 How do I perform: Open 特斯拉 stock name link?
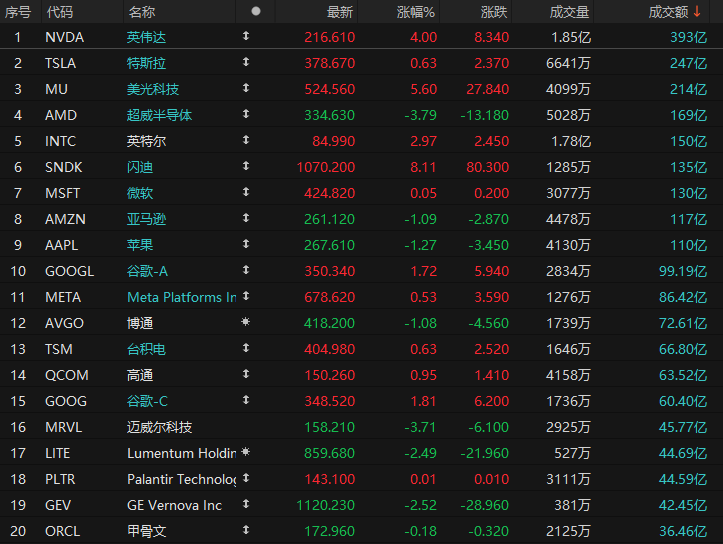[x=146, y=63]
